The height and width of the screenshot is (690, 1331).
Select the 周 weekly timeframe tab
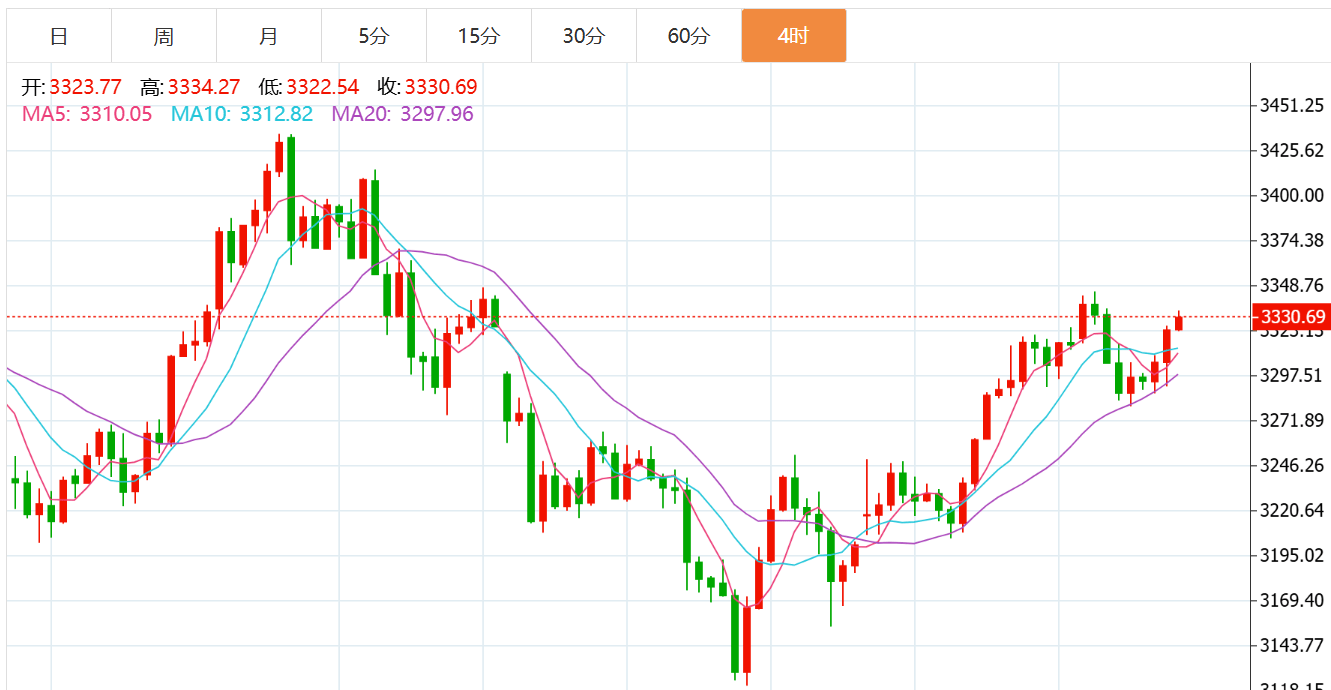point(164,37)
